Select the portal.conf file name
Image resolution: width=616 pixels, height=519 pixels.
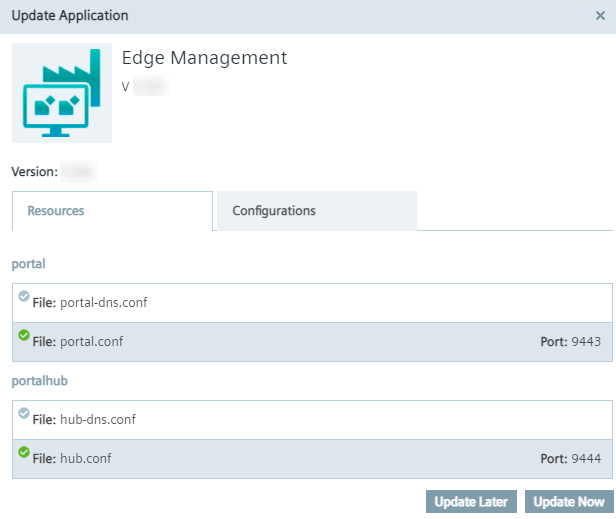[x=92, y=342]
